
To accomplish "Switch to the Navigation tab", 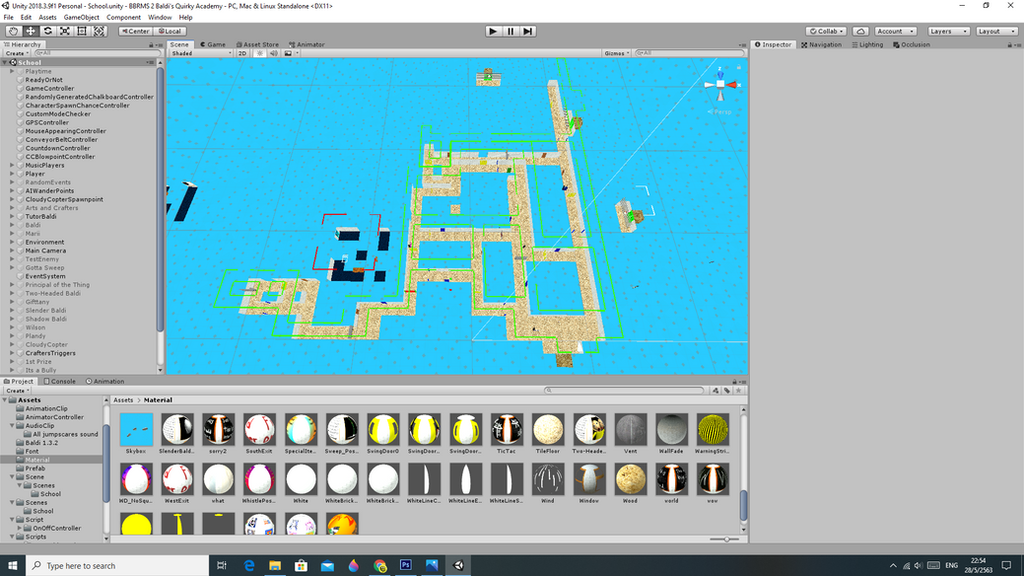I will [822, 45].
